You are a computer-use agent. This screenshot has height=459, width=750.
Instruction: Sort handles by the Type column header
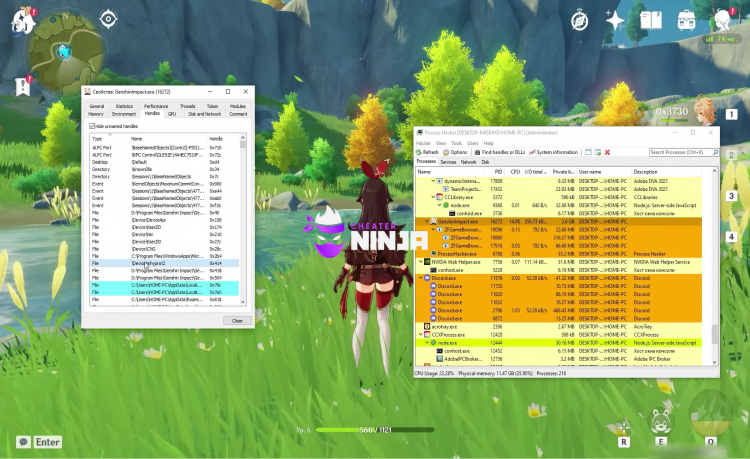pyautogui.click(x=110, y=138)
